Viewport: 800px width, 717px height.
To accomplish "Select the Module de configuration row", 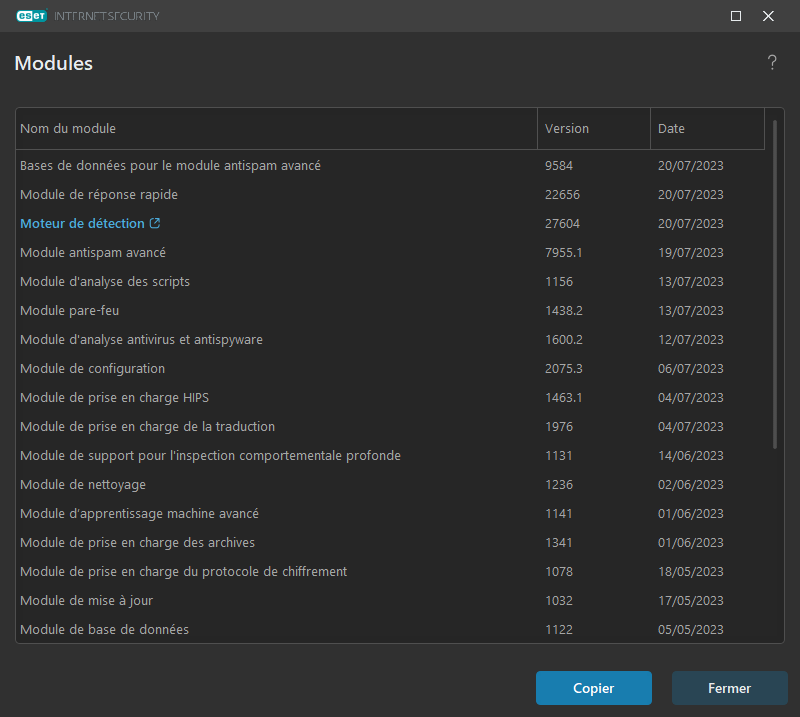I will click(x=390, y=368).
